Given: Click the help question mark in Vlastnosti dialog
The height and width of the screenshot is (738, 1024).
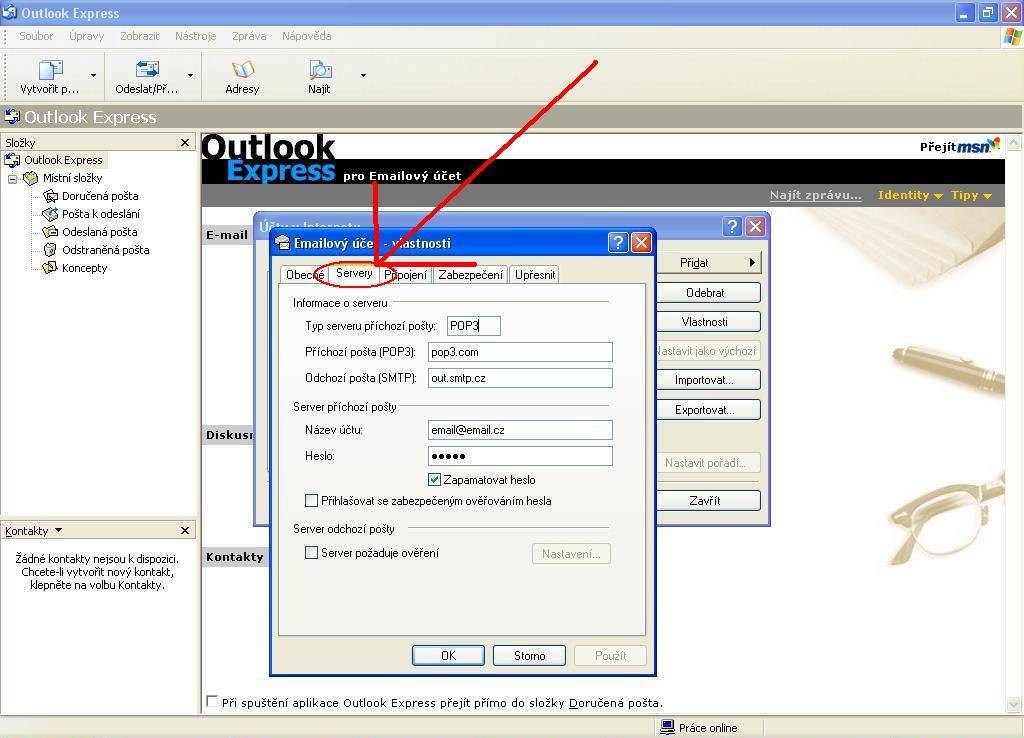Looking at the screenshot, I should click(618, 243).
